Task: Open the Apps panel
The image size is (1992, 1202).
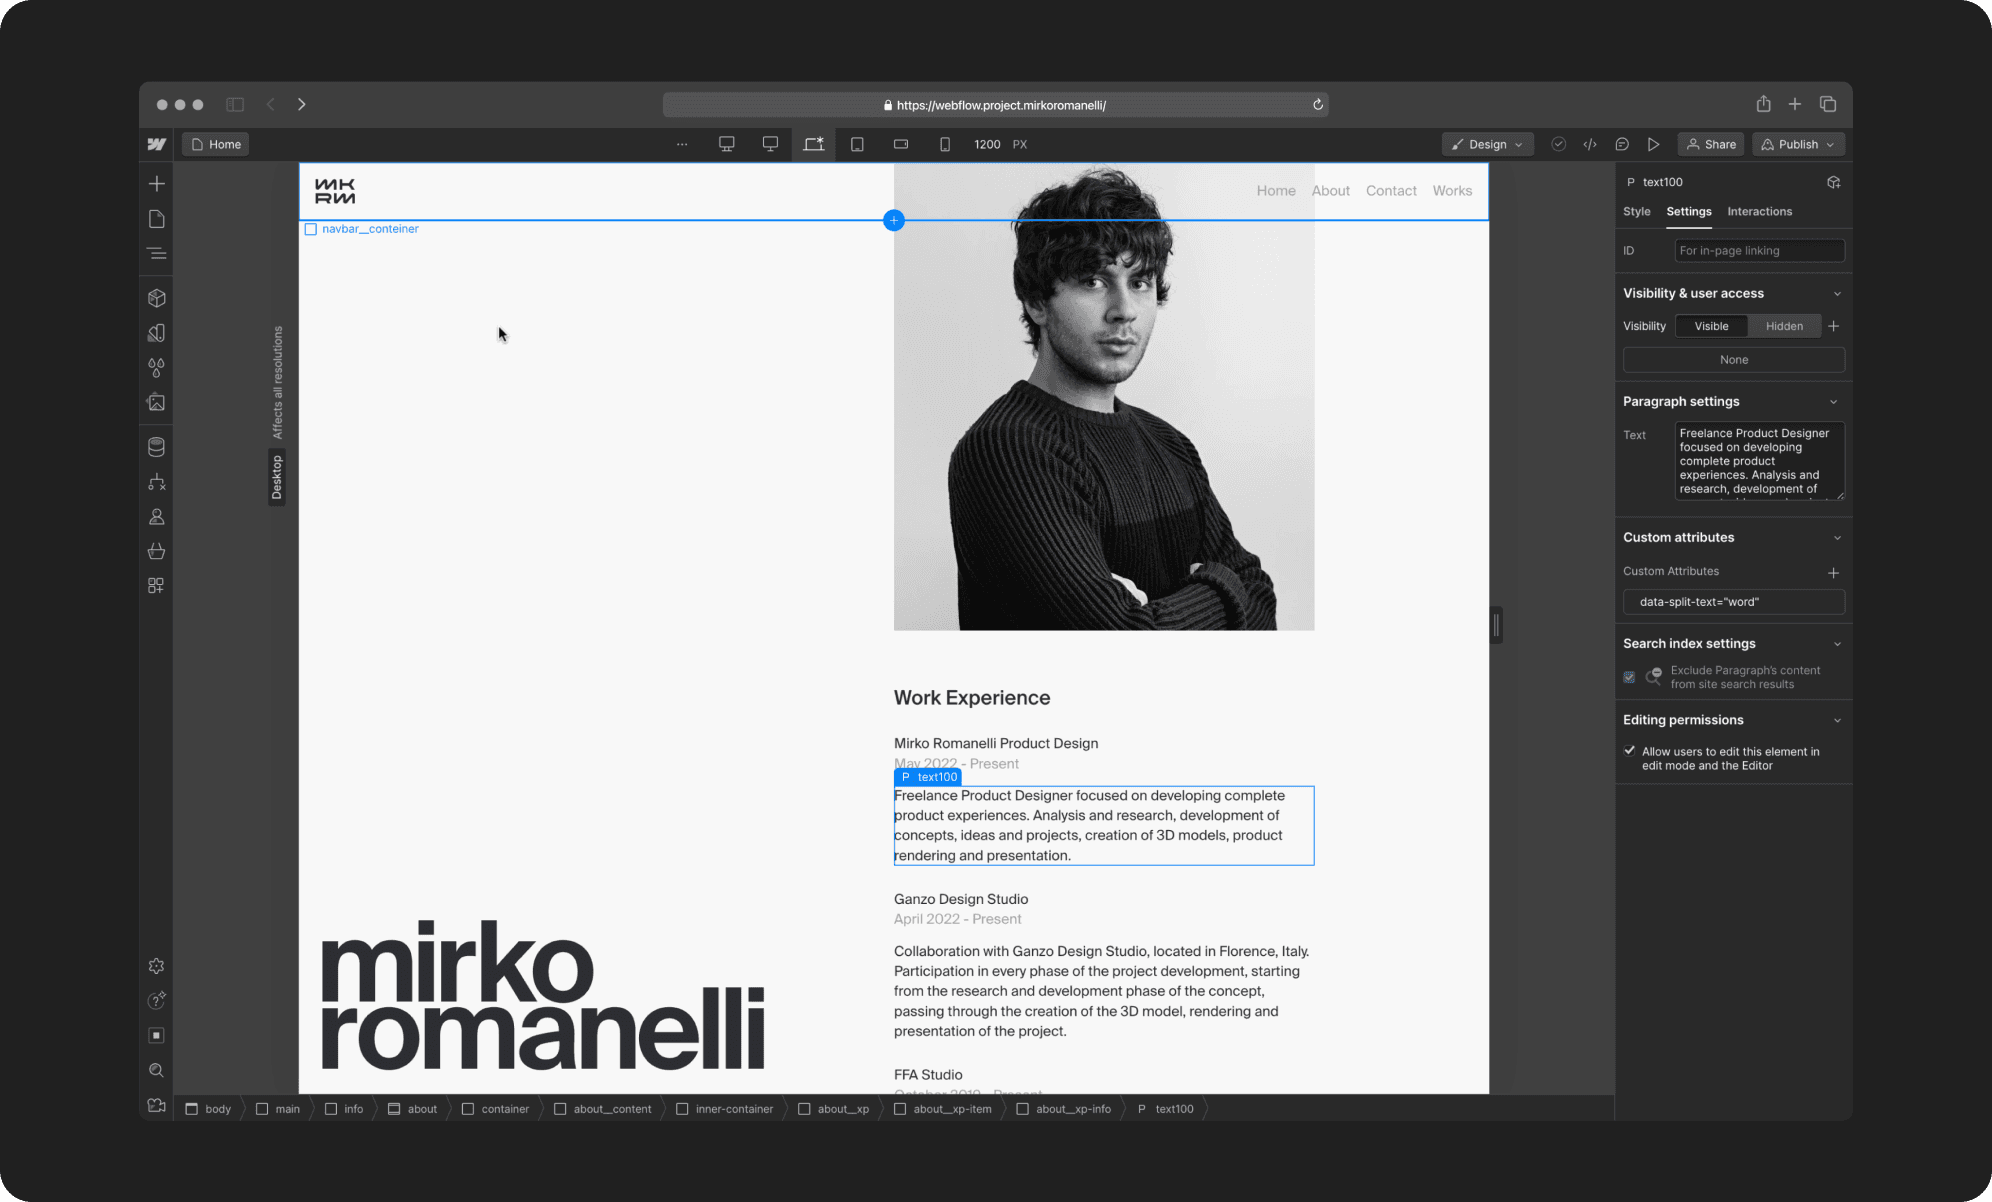Action: pyautogui.click(x=156, y=585)
